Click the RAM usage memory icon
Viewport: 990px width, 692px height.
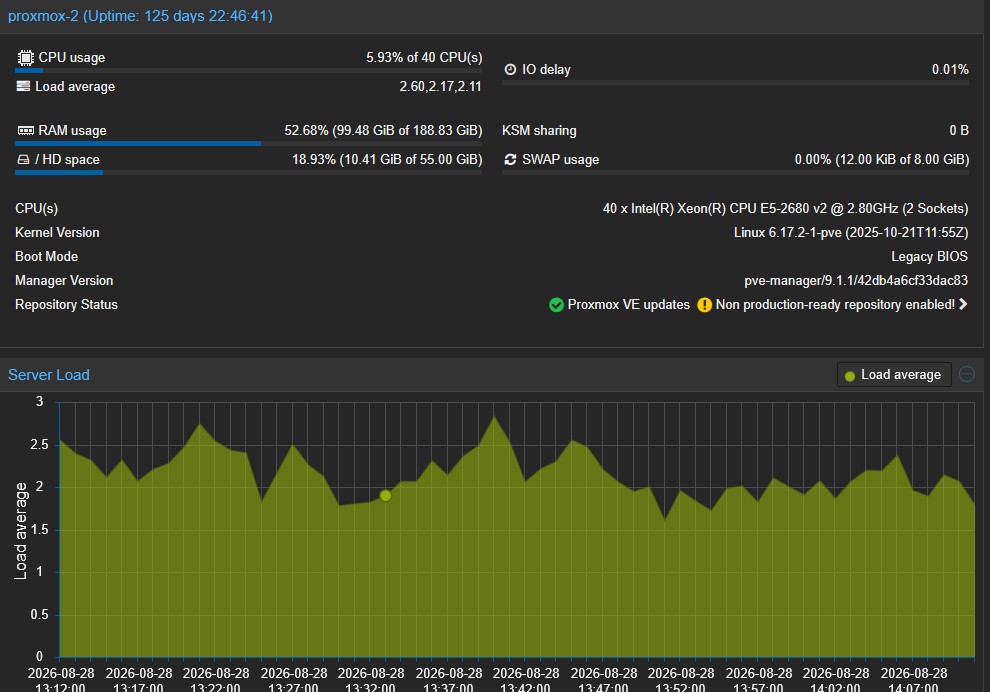[x=25, y=130]
